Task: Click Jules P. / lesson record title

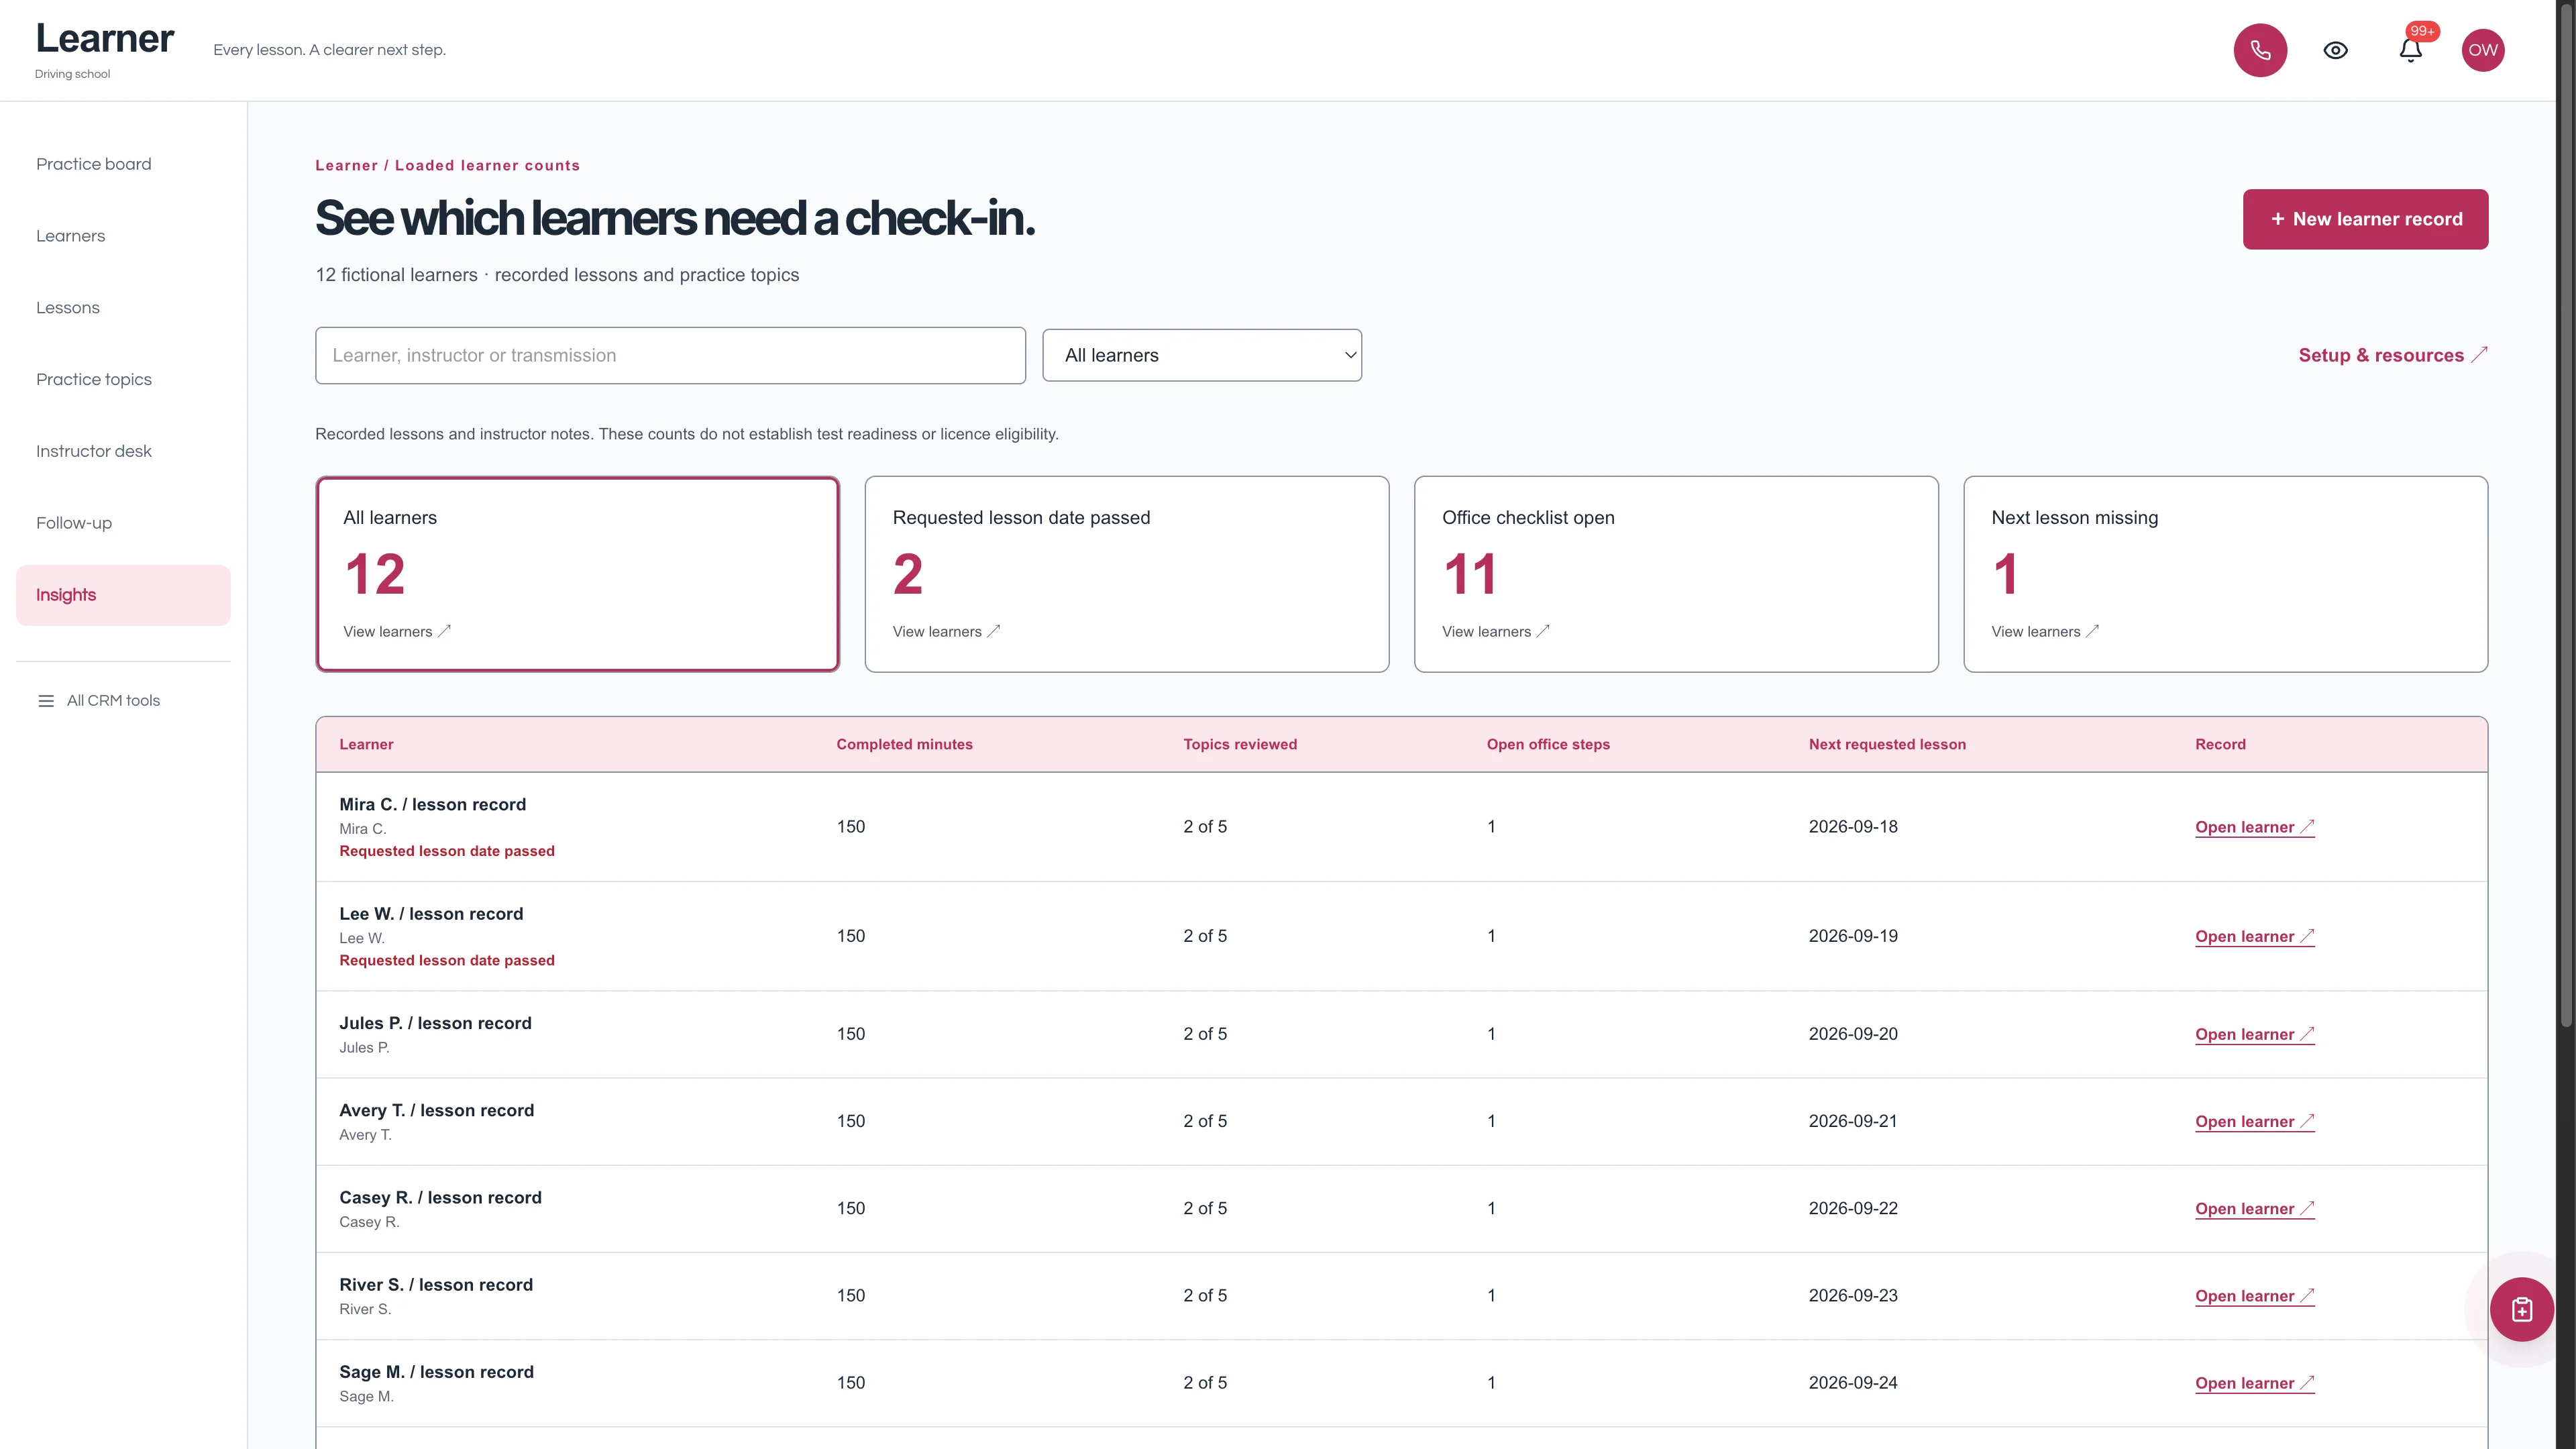Action: (435, 1023)
